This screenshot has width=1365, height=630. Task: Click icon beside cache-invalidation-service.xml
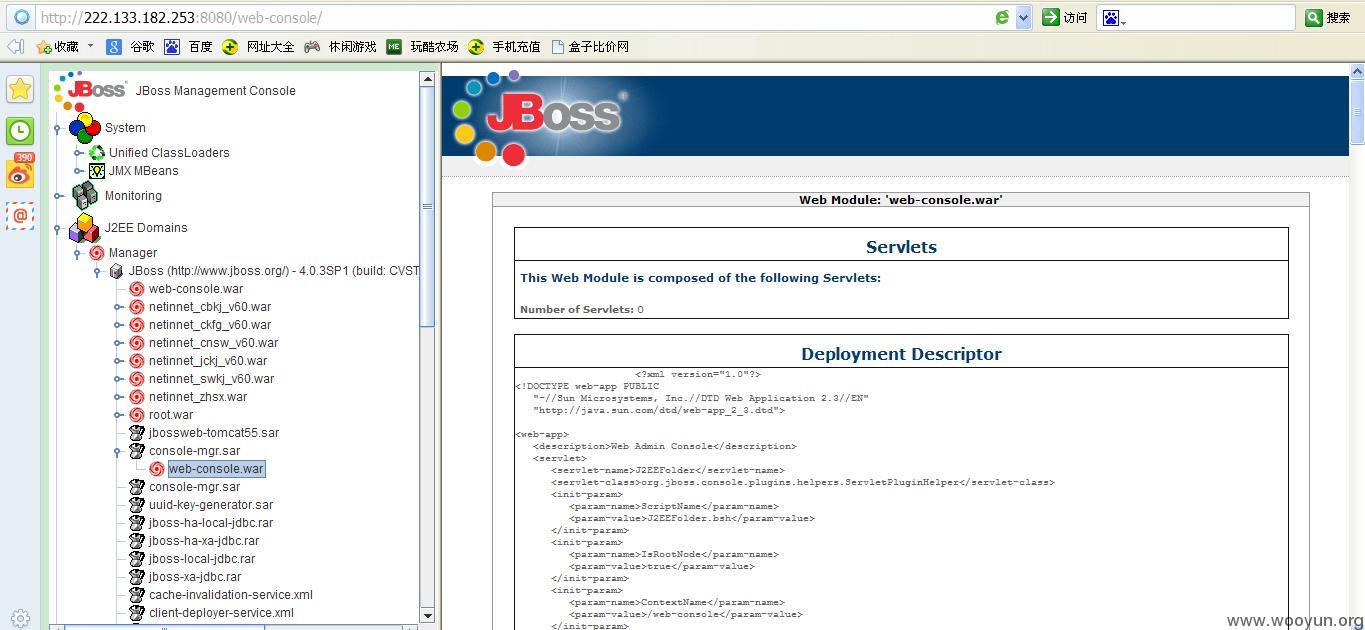[137, 595]
